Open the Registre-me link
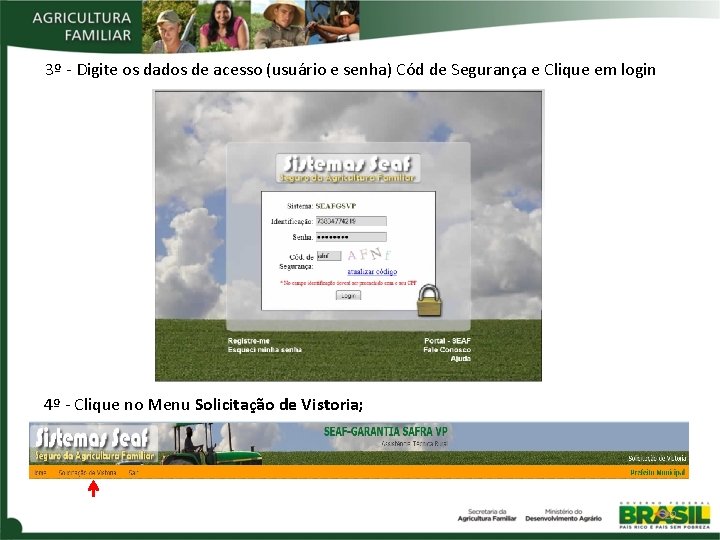Screen dimensions: 720x540 click(248, 341)
